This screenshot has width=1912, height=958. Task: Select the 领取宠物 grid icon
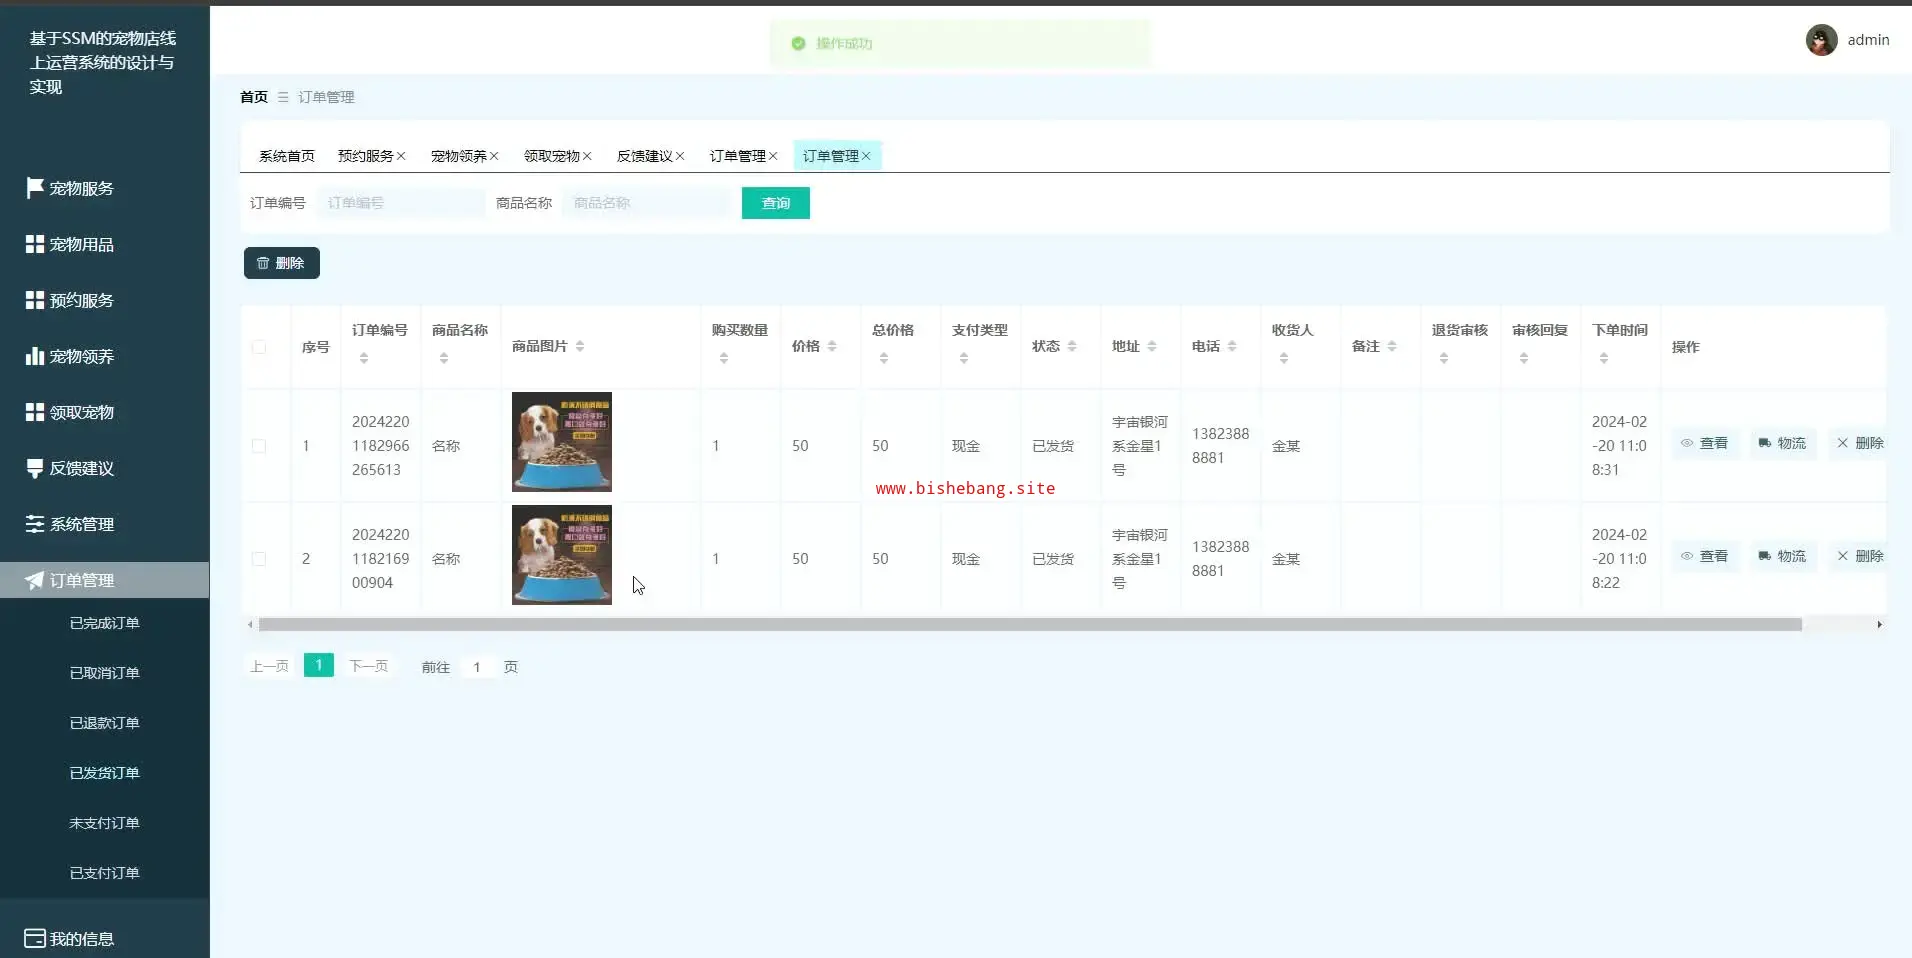click(x=35, y=412)
